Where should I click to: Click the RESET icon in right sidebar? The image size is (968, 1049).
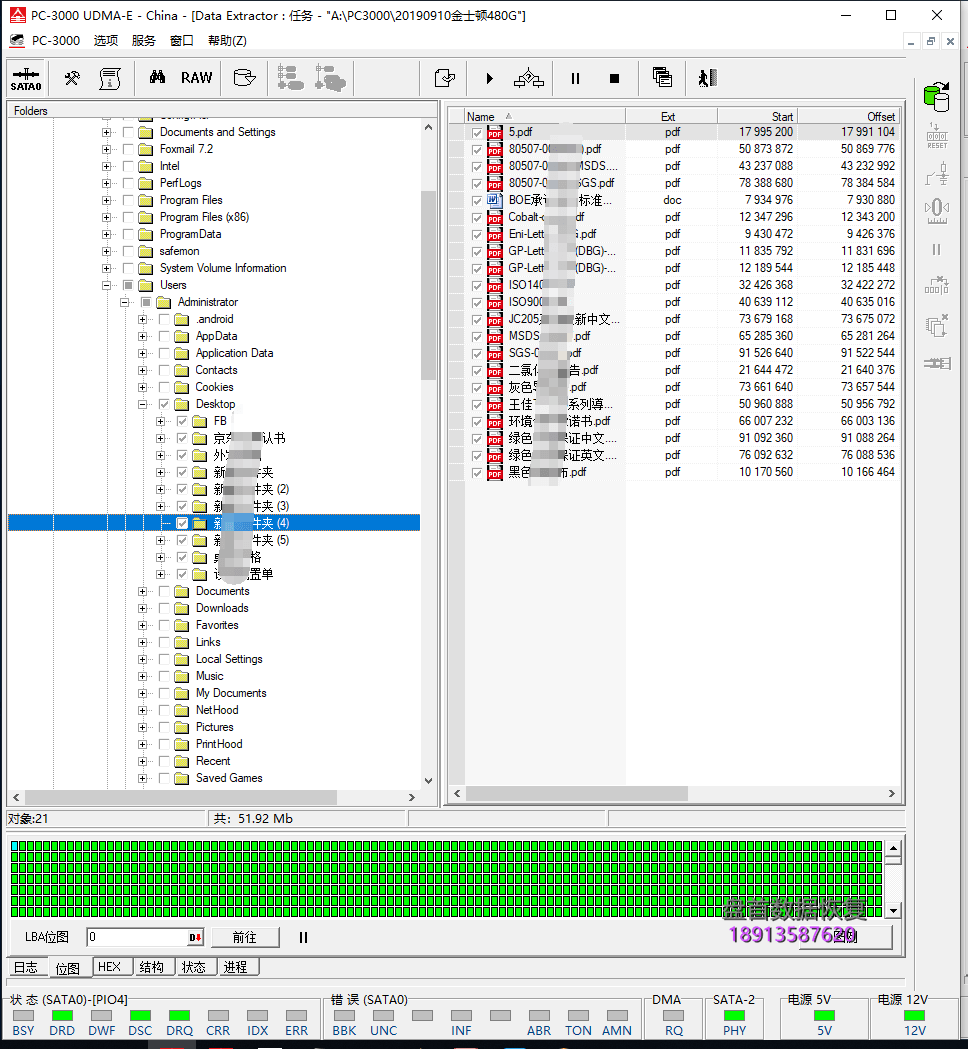click(937, 136)
